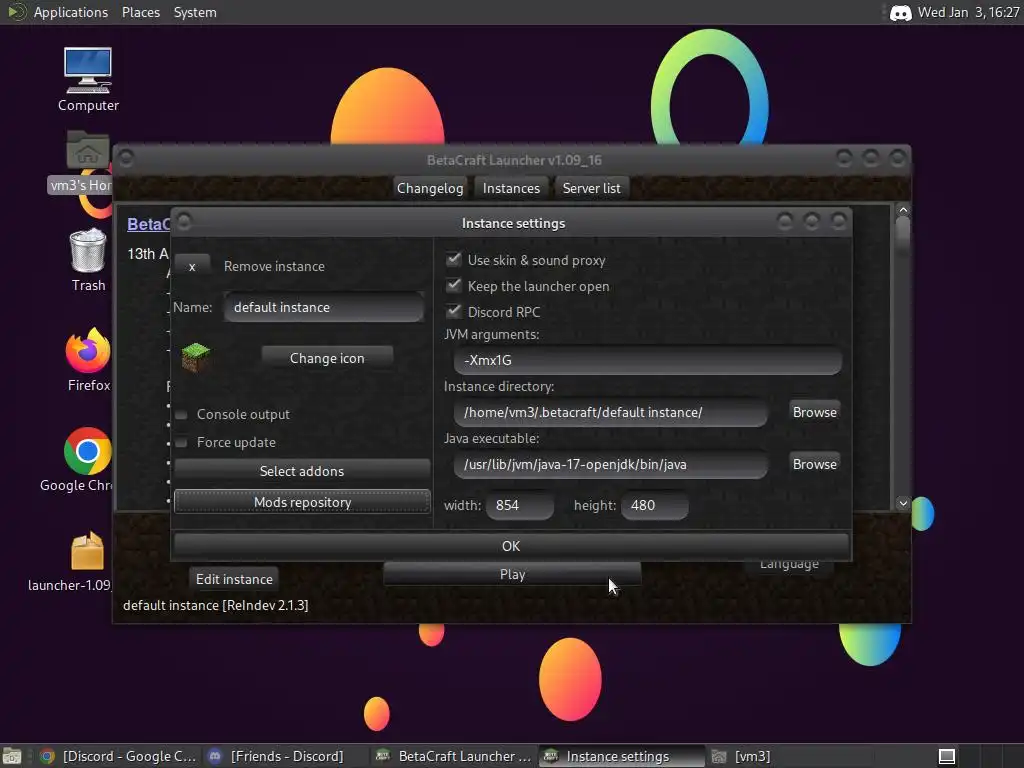Click the Play button in the launcher
This screenshot has width=1024, height=768.
click(x=512, y=574)
